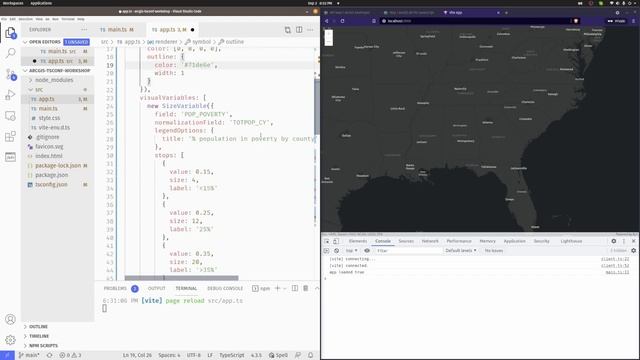Open the Network tab in DevTools
Screen dimensions: 640x360
pos(430,241)
